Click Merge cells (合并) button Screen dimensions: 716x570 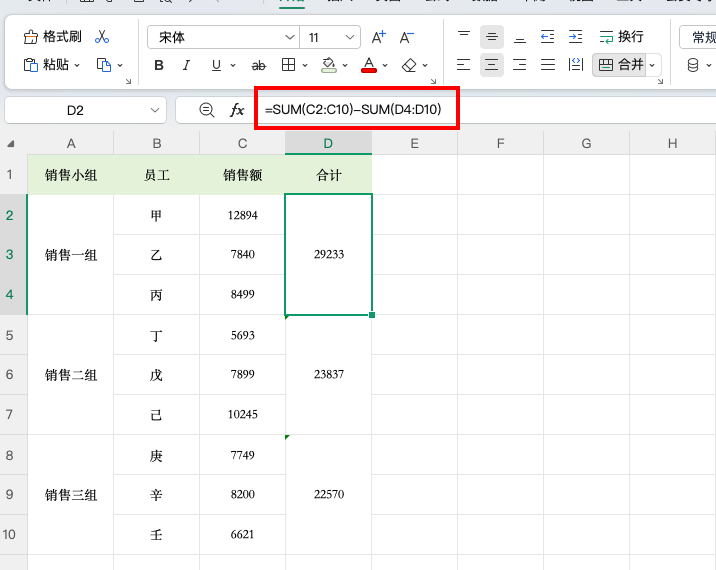[620, 65]
